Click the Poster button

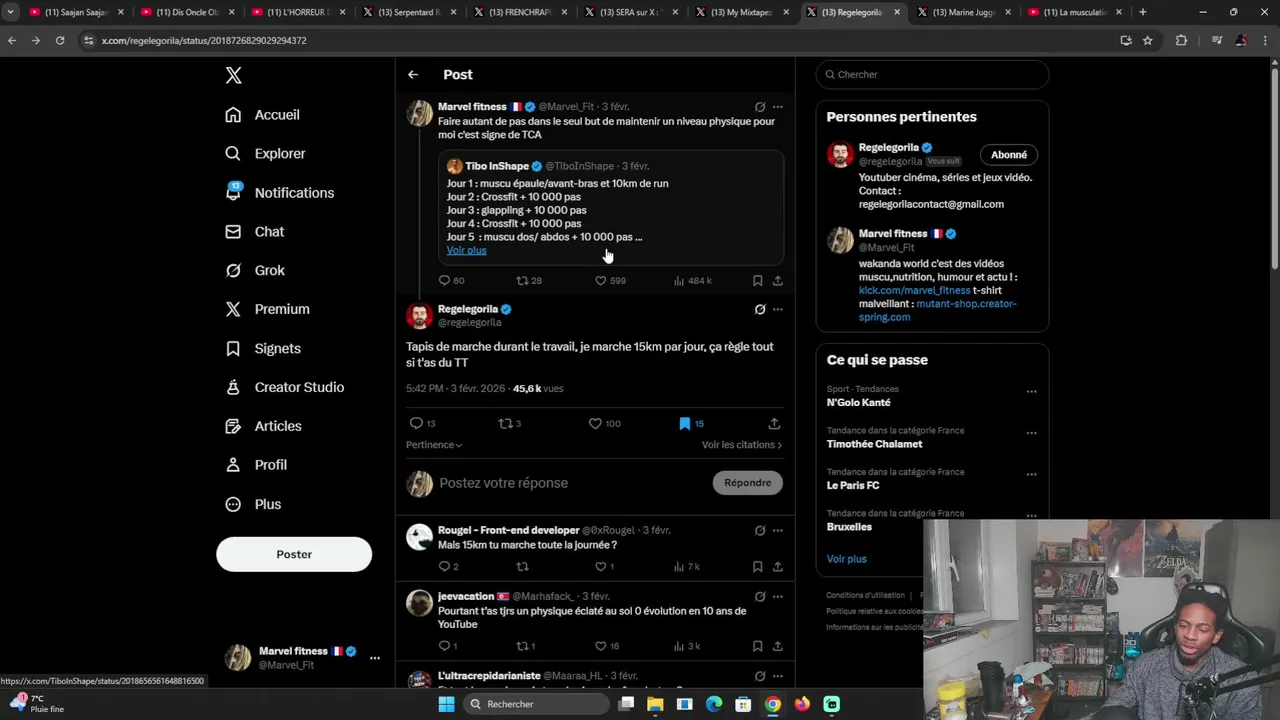[294, 554]
